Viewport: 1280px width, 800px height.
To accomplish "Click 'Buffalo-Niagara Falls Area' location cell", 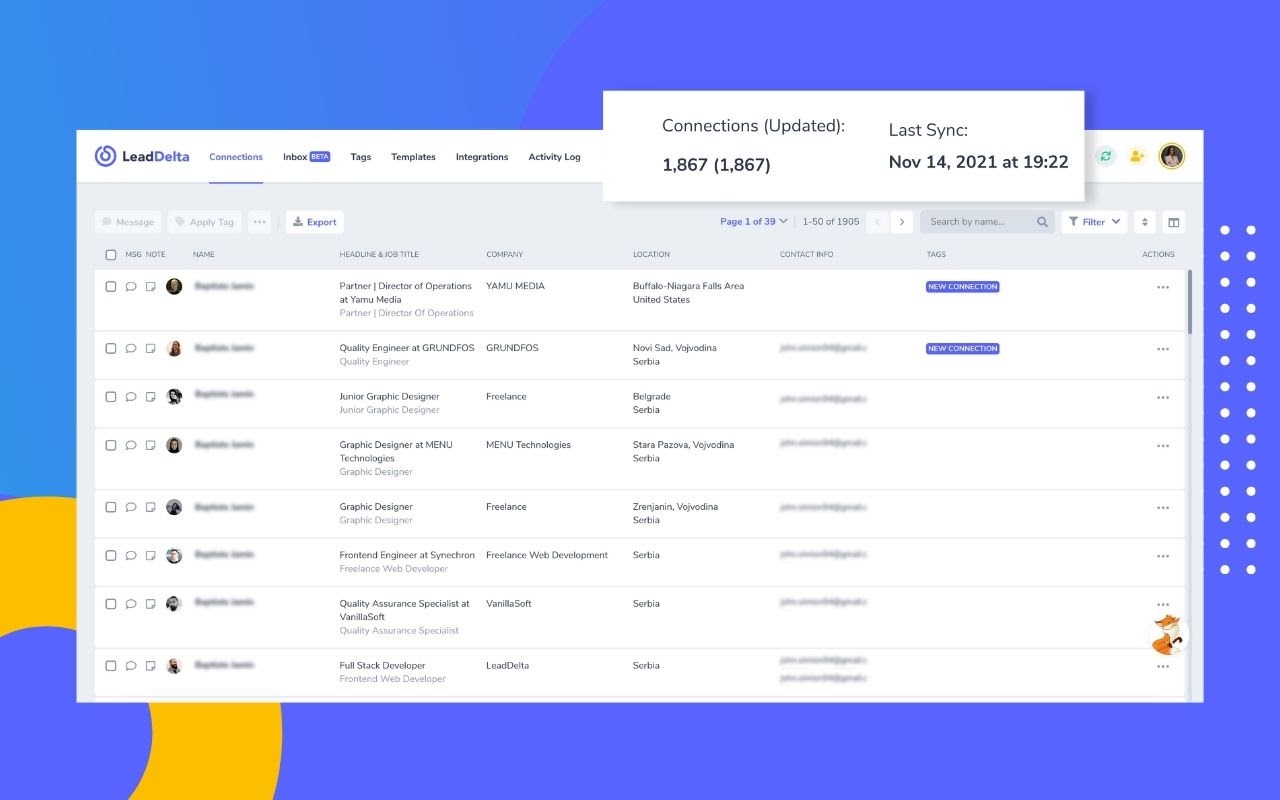I will point(688,286).
